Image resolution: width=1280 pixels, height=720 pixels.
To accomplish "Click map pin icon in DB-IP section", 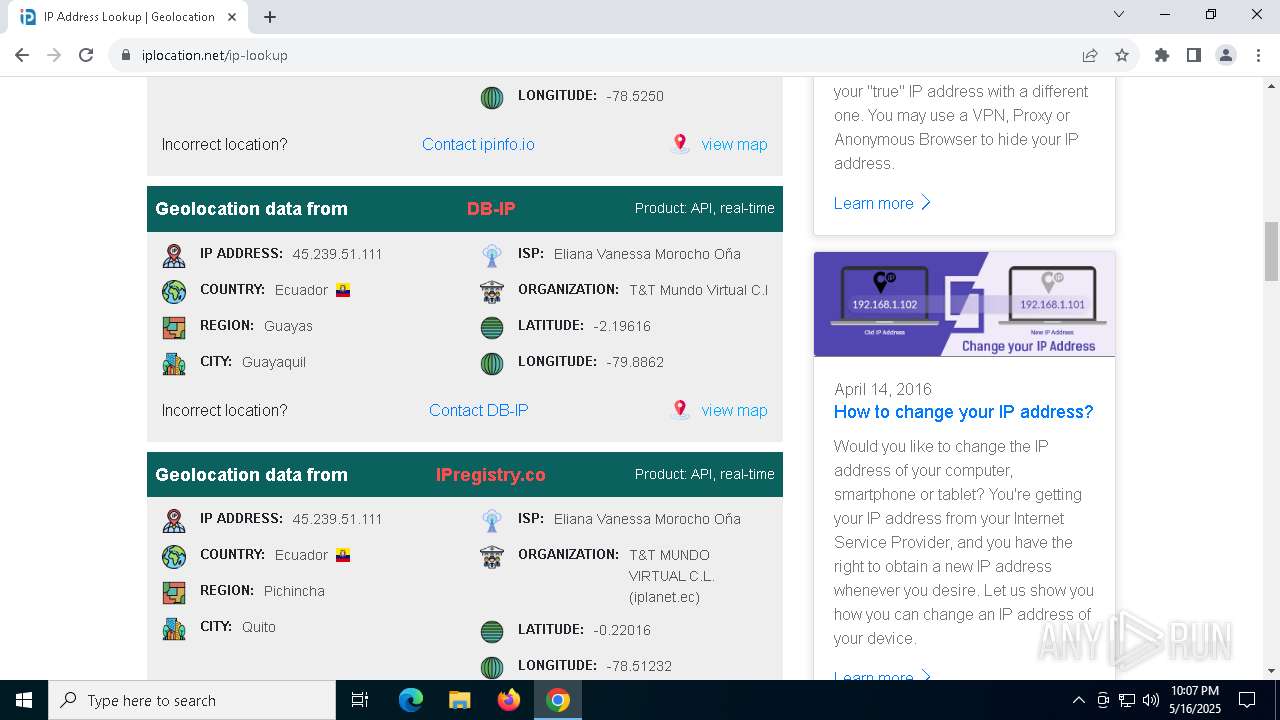I will pos(680,409).
